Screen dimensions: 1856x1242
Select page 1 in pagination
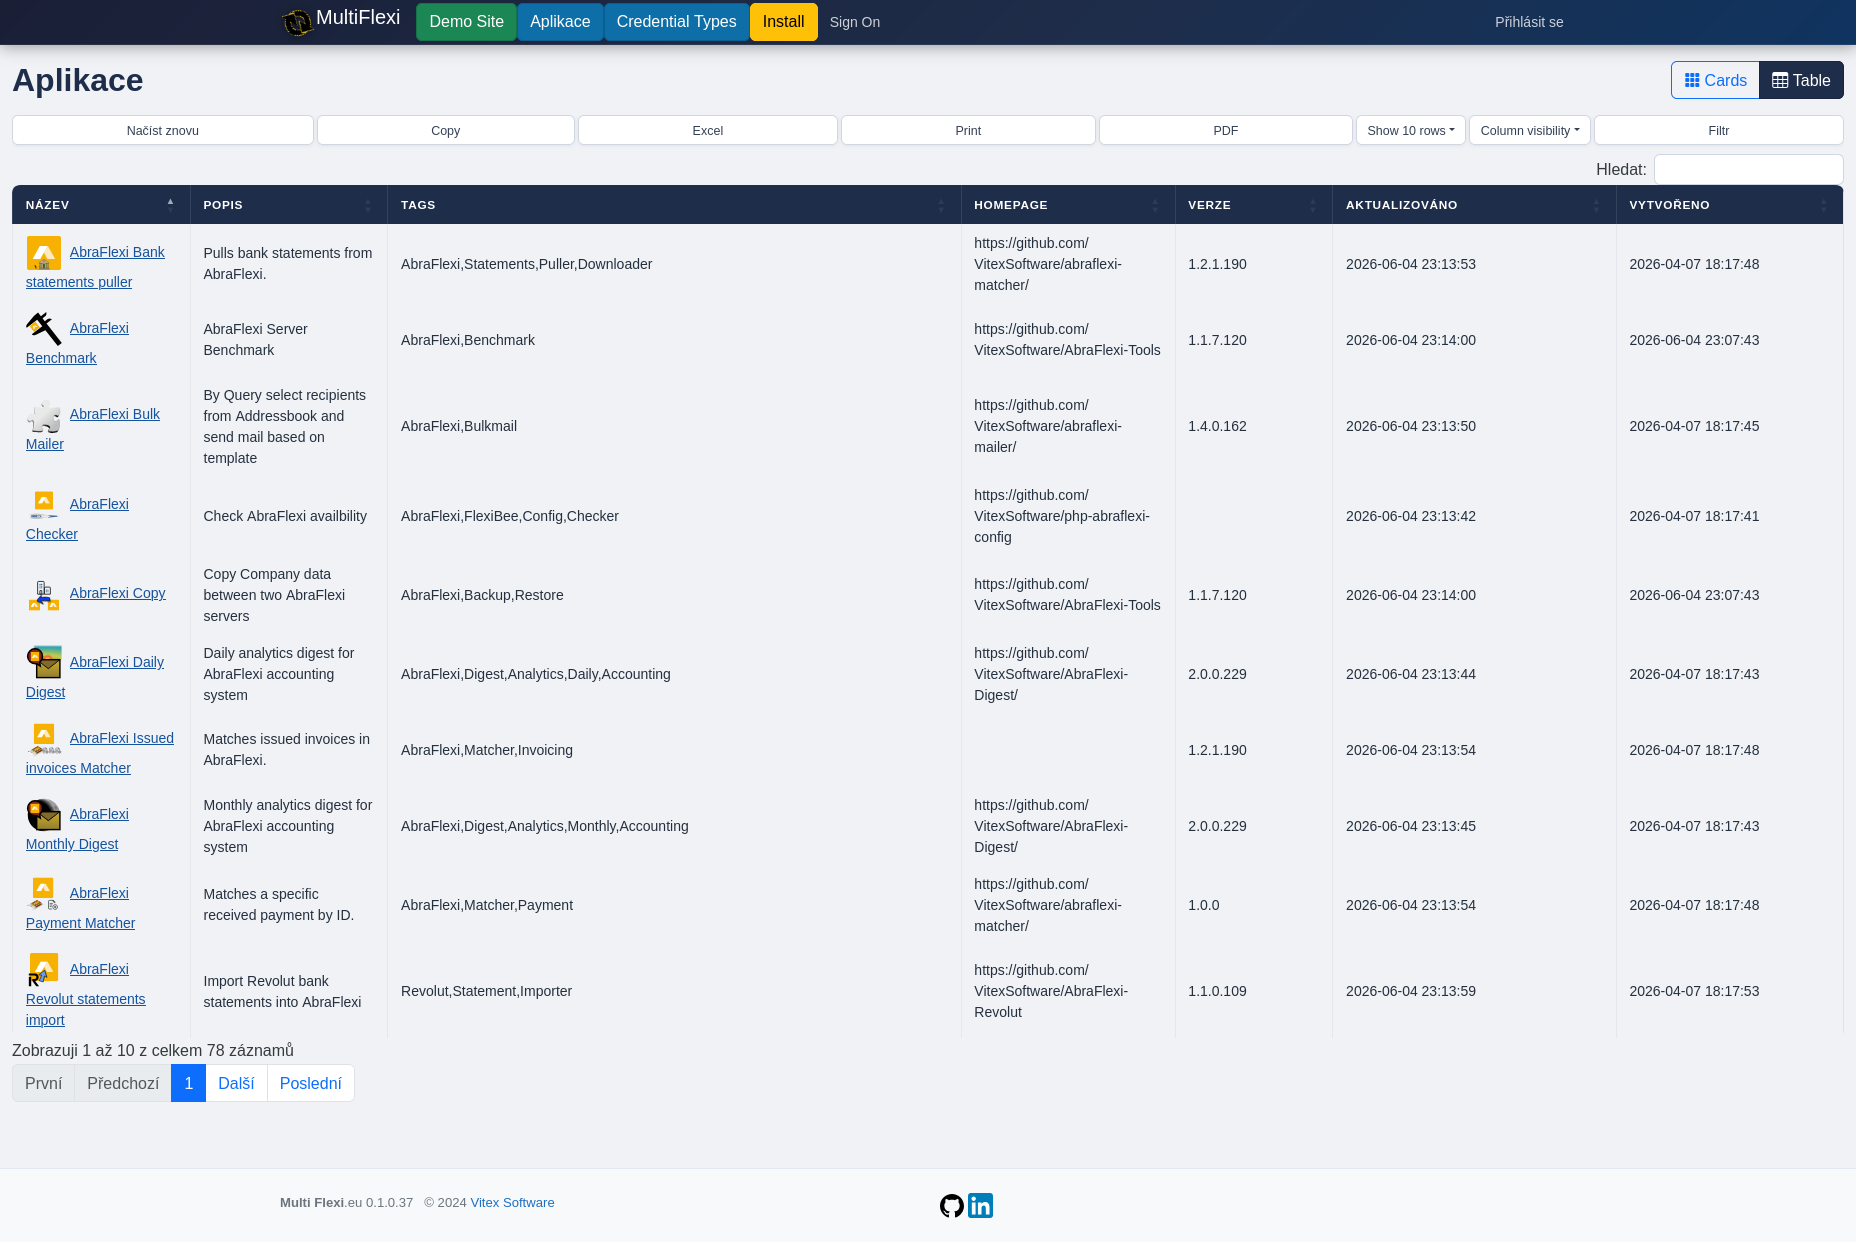tap(188, 1083)
